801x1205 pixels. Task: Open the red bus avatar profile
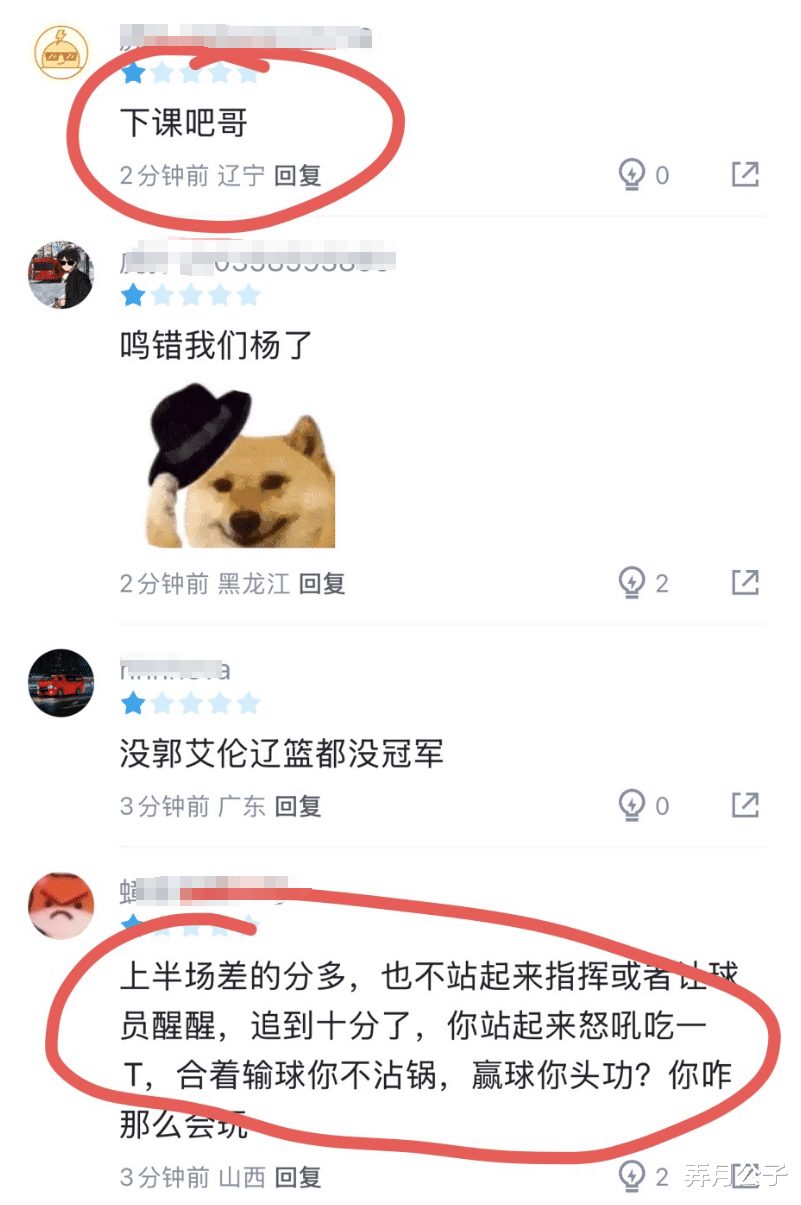pyautogui.click(x=61, y=274)
